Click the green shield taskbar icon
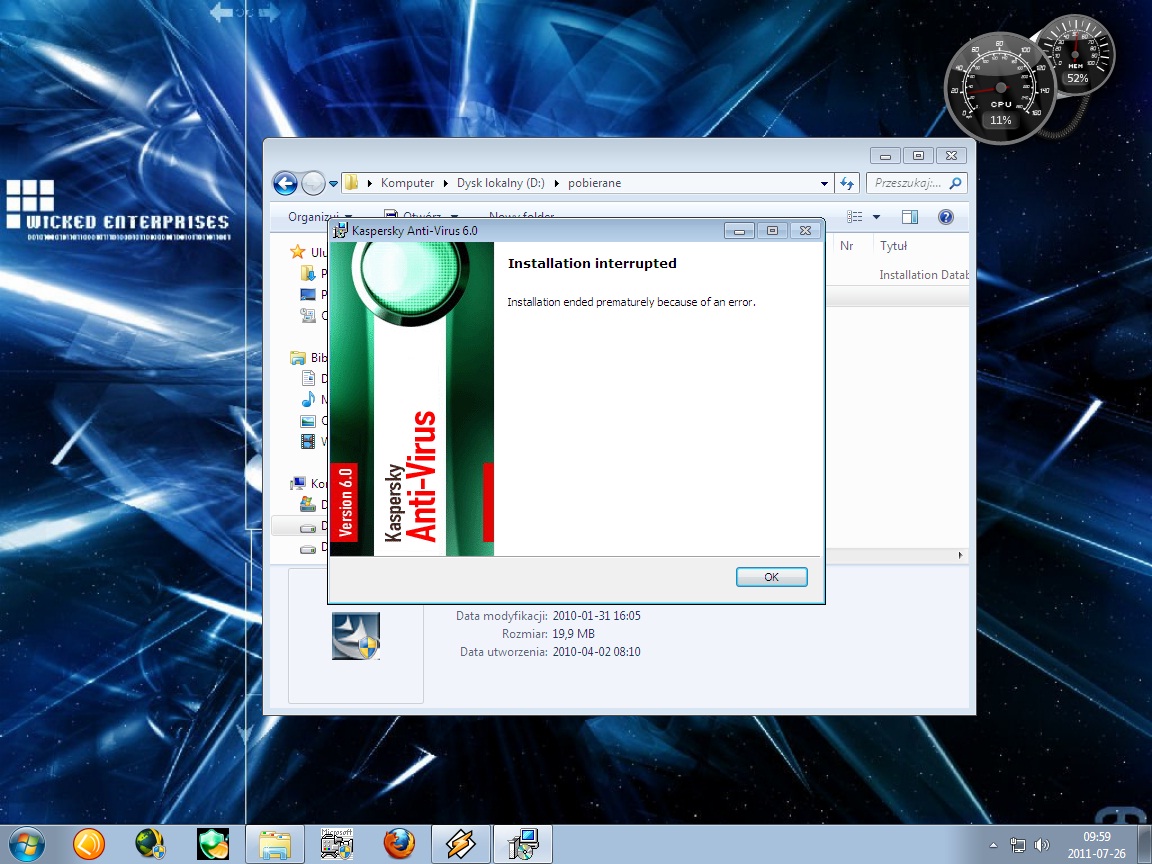Screen dimensions: 1152x864 (213, 844)
